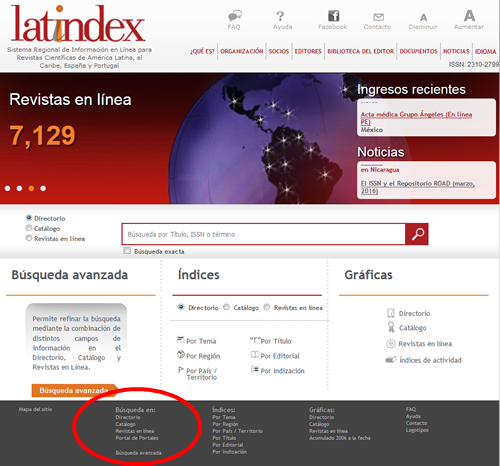Open the FAQ speech bubble icon
The height and width of the screenshot is (466, 500).
235,16
